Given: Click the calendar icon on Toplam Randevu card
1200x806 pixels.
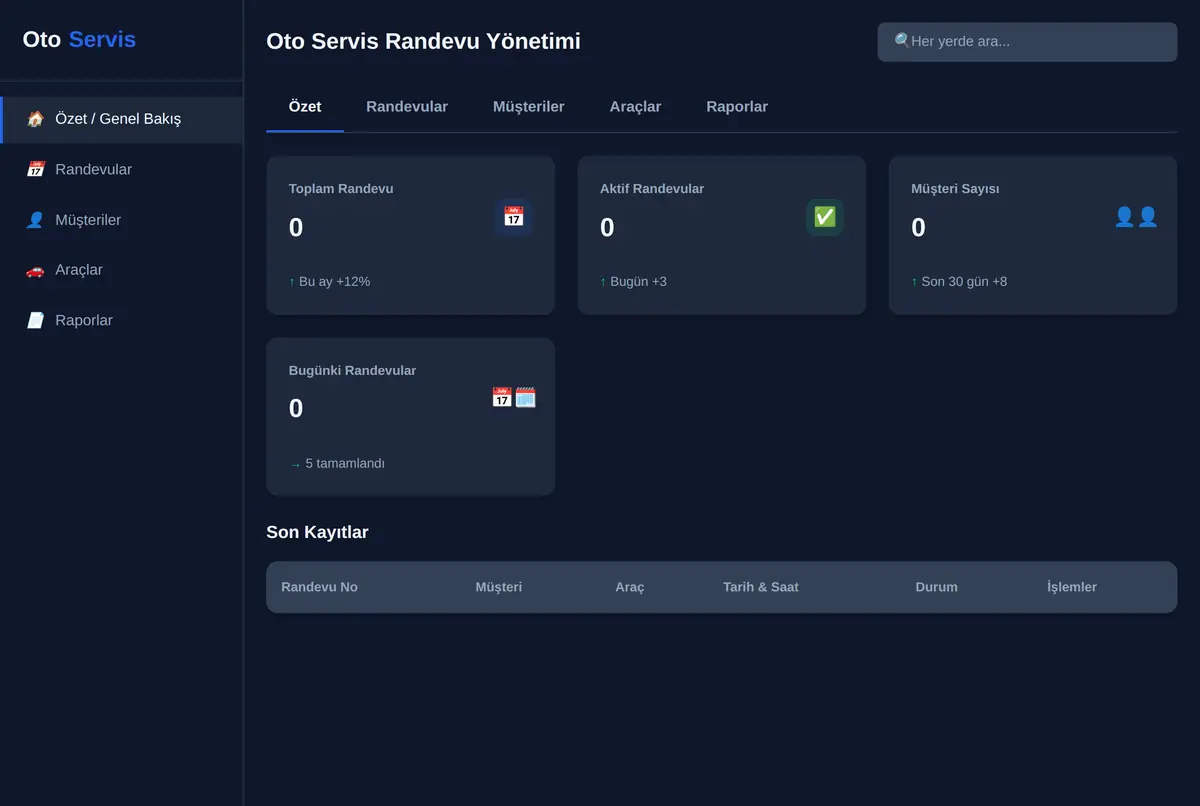Looking at the screenshot, I should click(514, 217).
